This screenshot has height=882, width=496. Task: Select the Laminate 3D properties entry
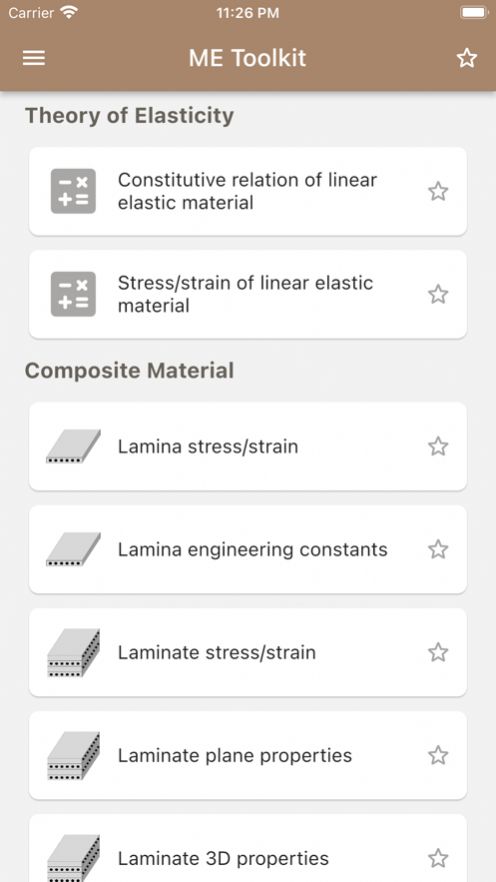click(x=247, y=849)
